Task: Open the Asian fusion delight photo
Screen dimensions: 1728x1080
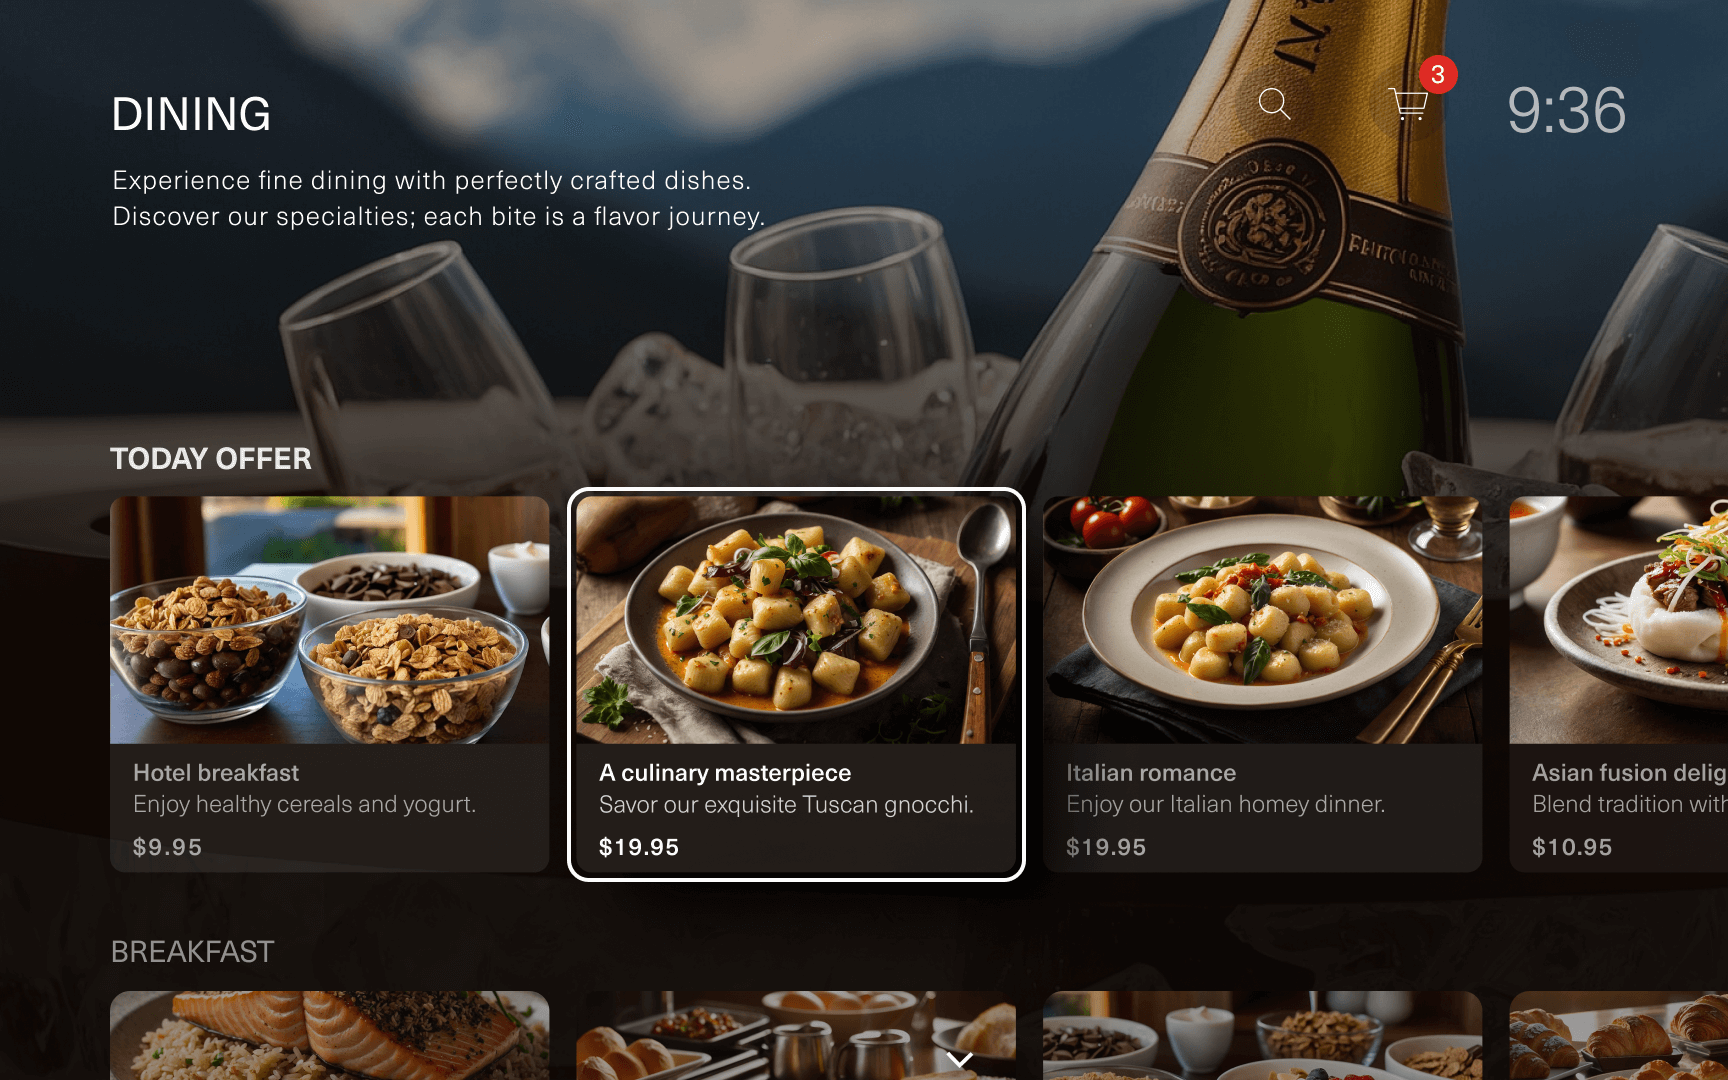Action: tap(1619, 620)
